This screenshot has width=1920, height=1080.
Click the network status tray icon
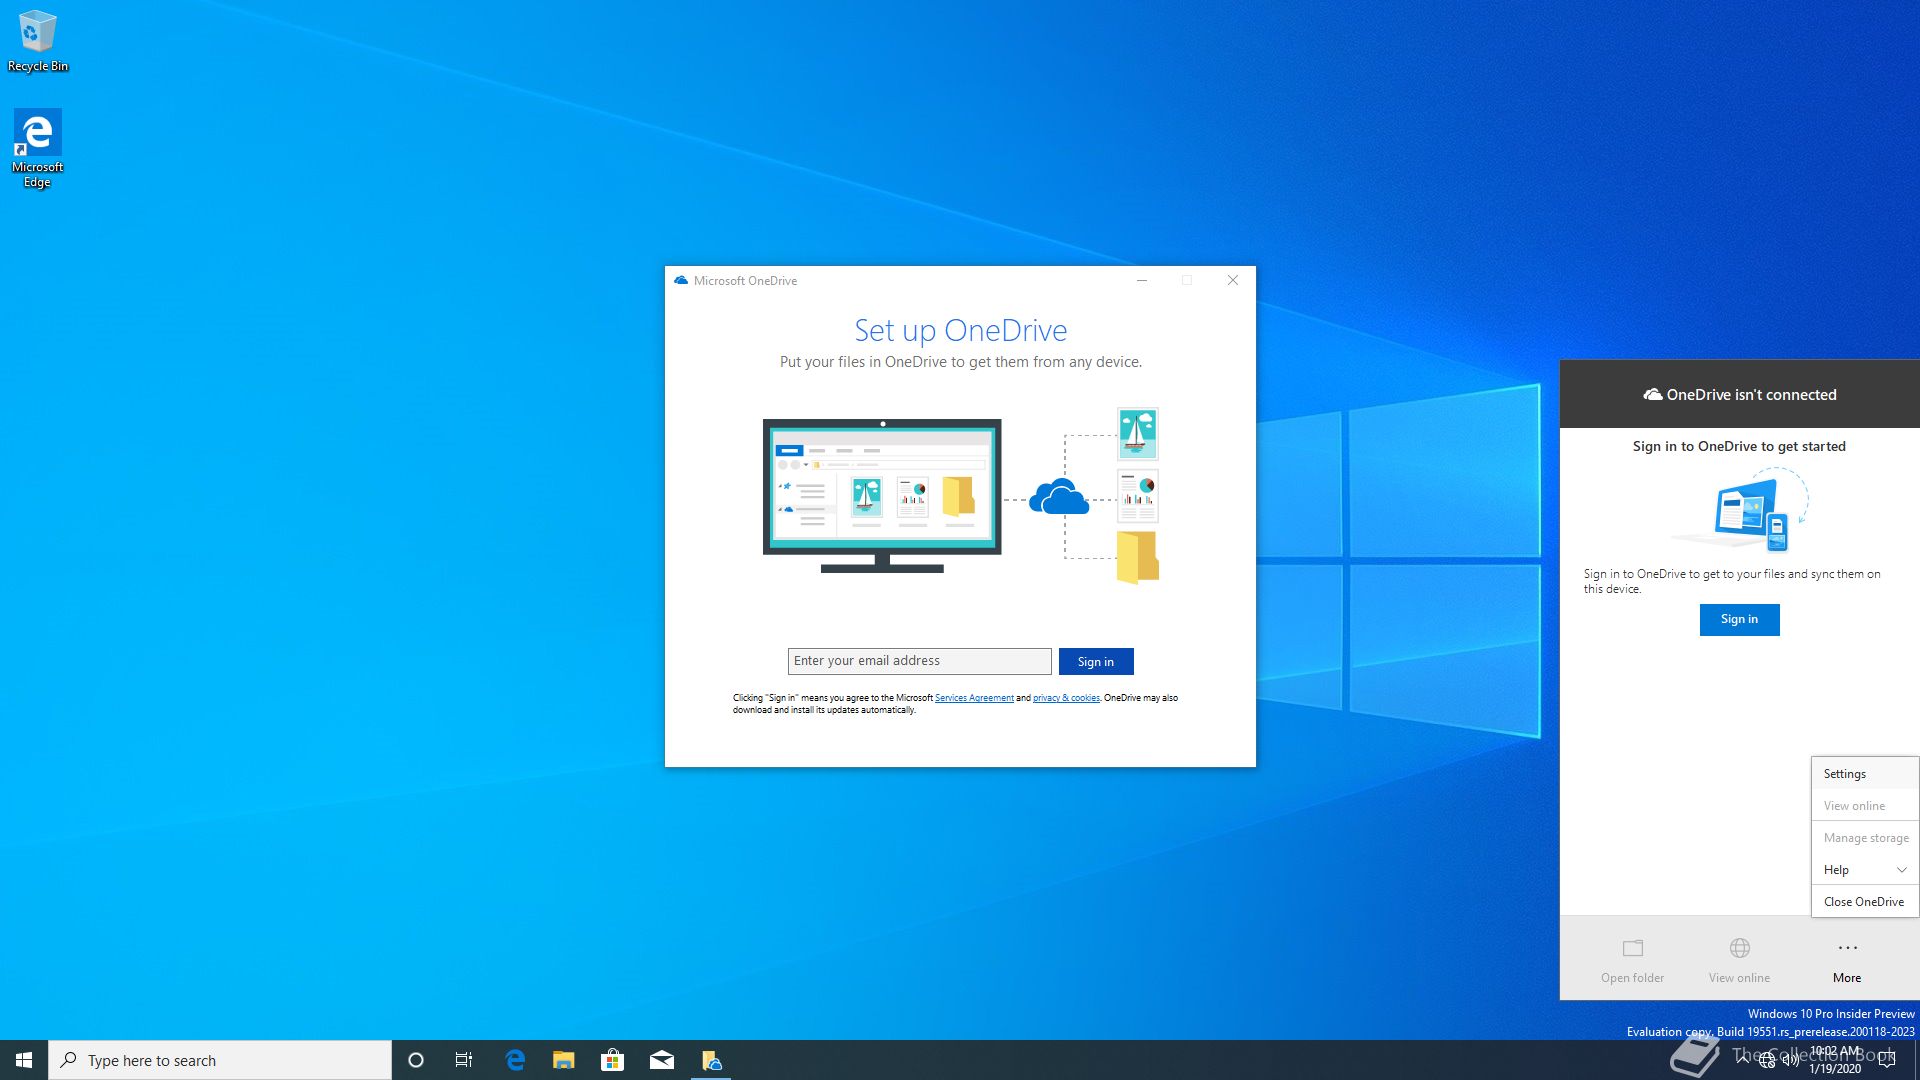(x=1767, y=1061)
